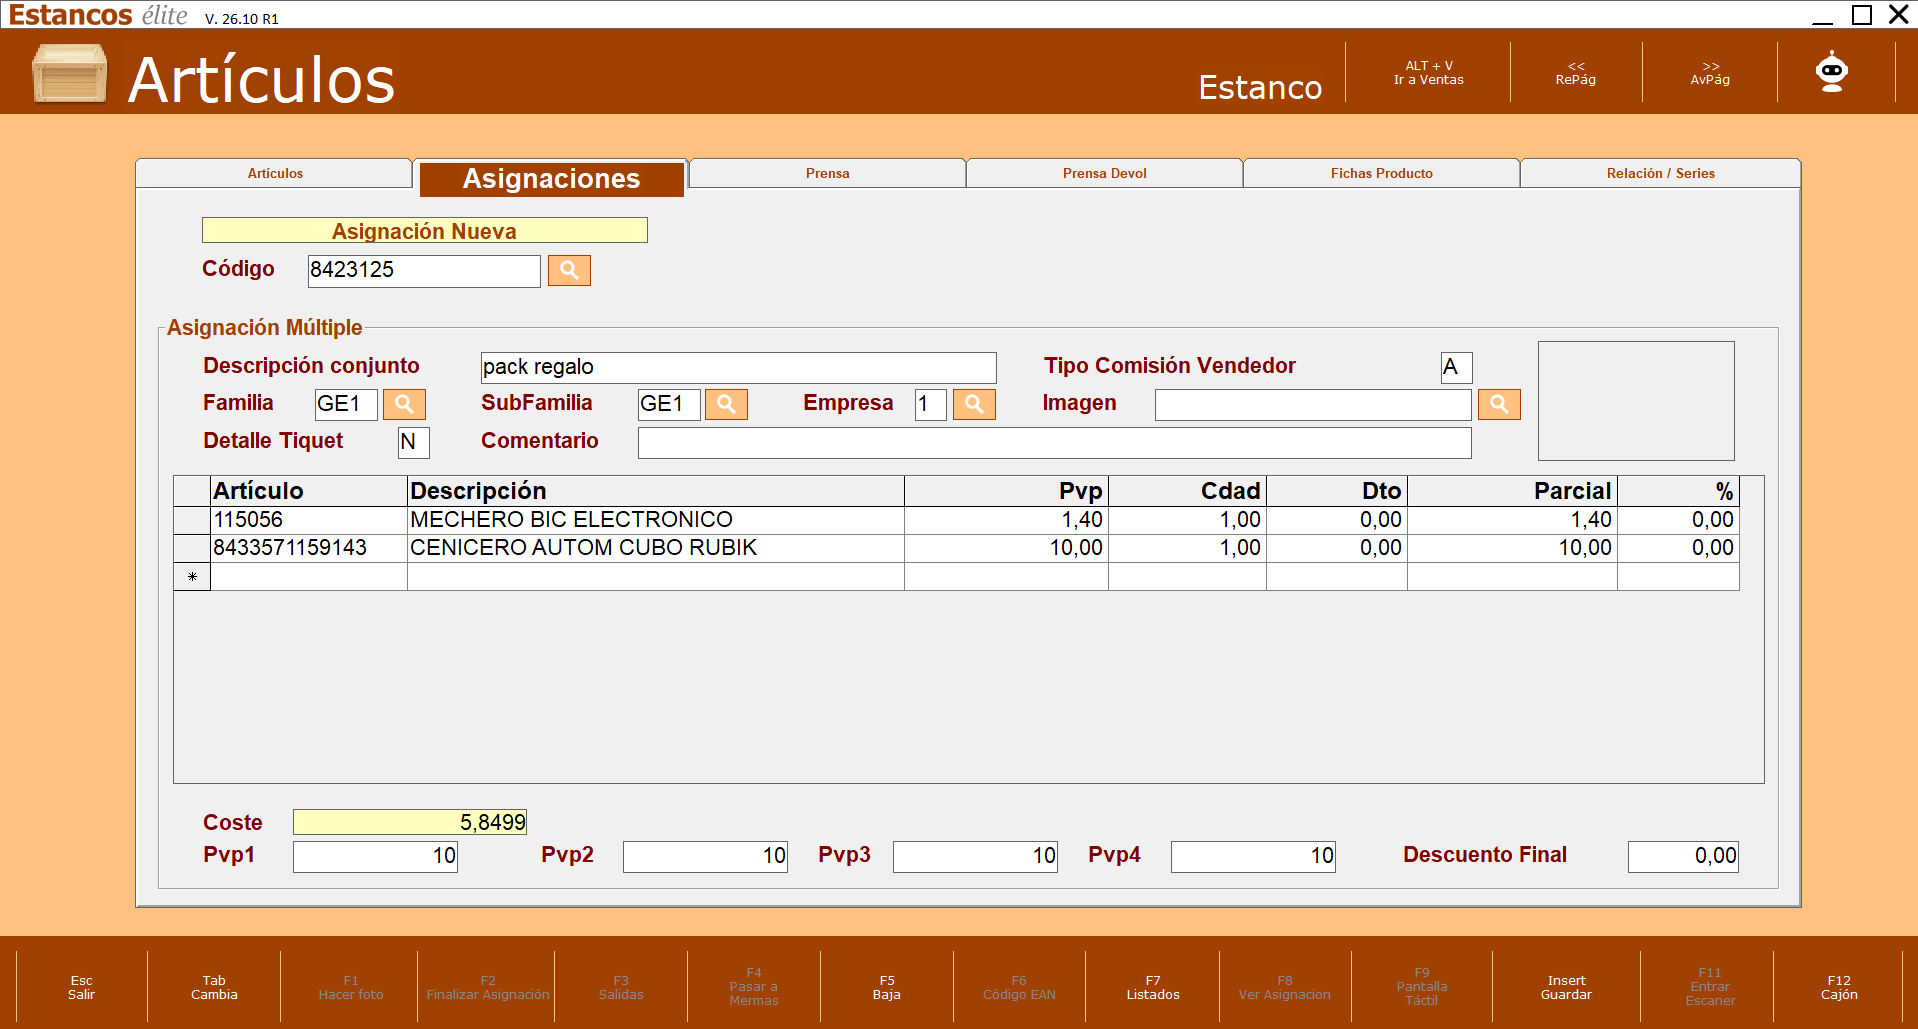Click the Artículos crate icon
Image resolution: width=1918 pixels, height=1029 pixels.
tap(69, 74)
